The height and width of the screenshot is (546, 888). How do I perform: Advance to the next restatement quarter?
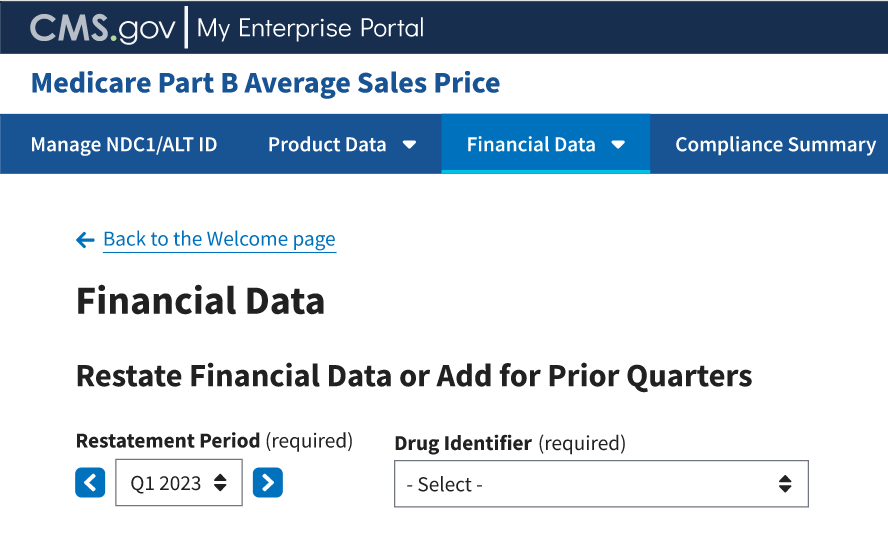point(267,483)
